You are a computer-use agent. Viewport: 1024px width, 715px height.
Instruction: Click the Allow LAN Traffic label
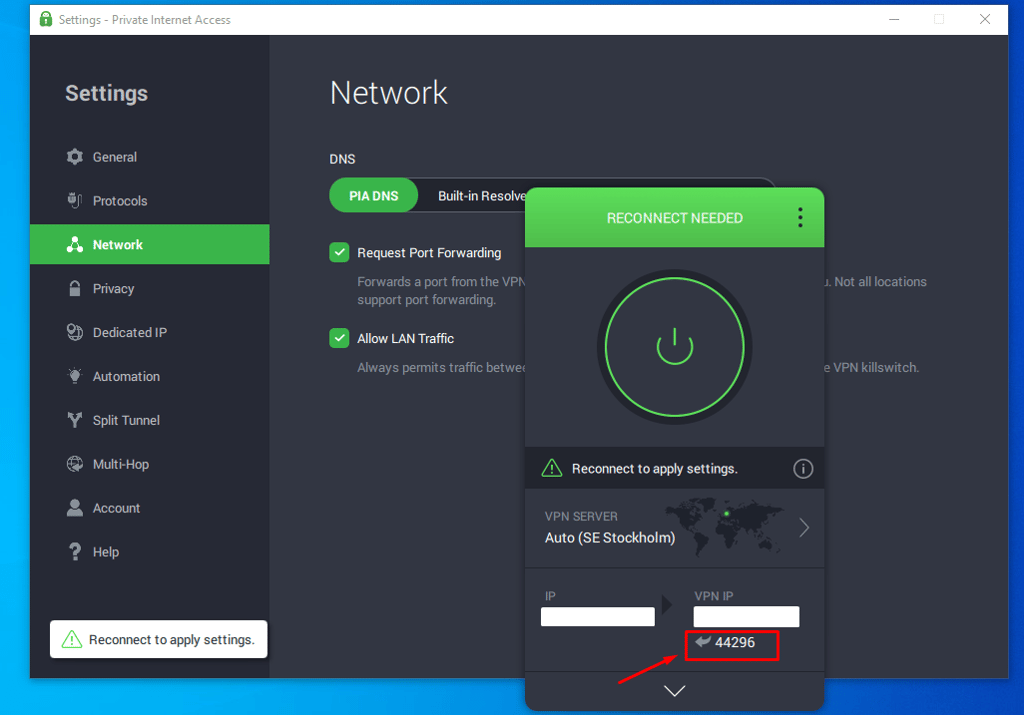tap(406, 339)
